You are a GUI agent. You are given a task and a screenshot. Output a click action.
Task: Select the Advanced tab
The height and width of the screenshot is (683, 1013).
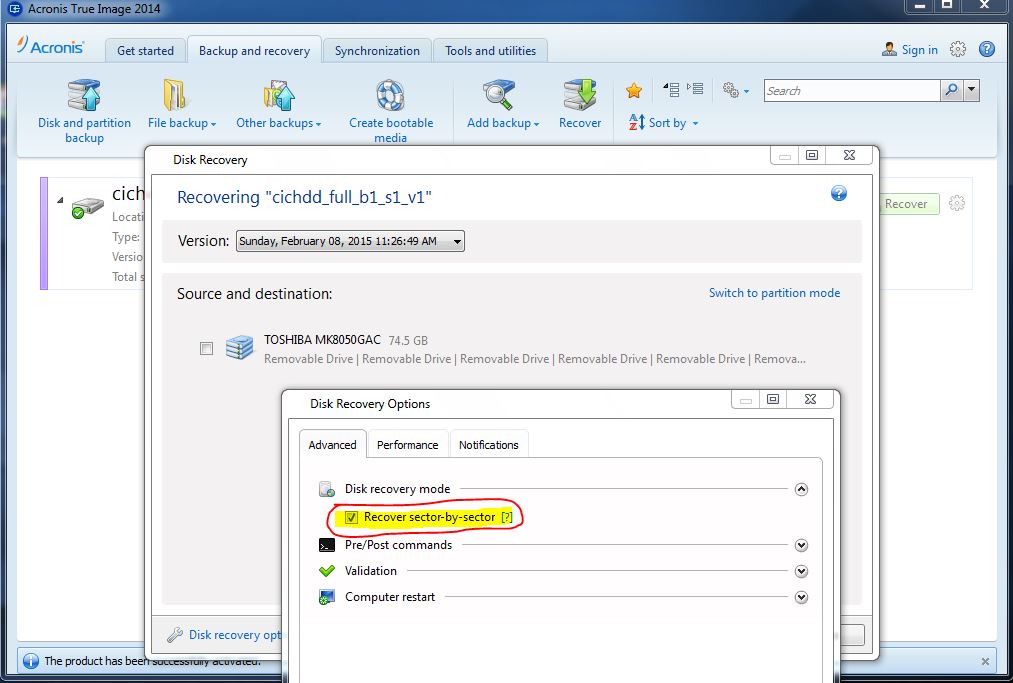[x=332, y=445]
